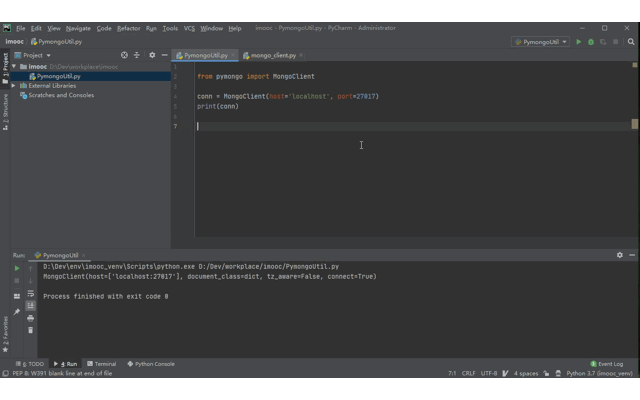Open the Window menu
The width and height of the screenshot is (640, 400).
point(211,28)
